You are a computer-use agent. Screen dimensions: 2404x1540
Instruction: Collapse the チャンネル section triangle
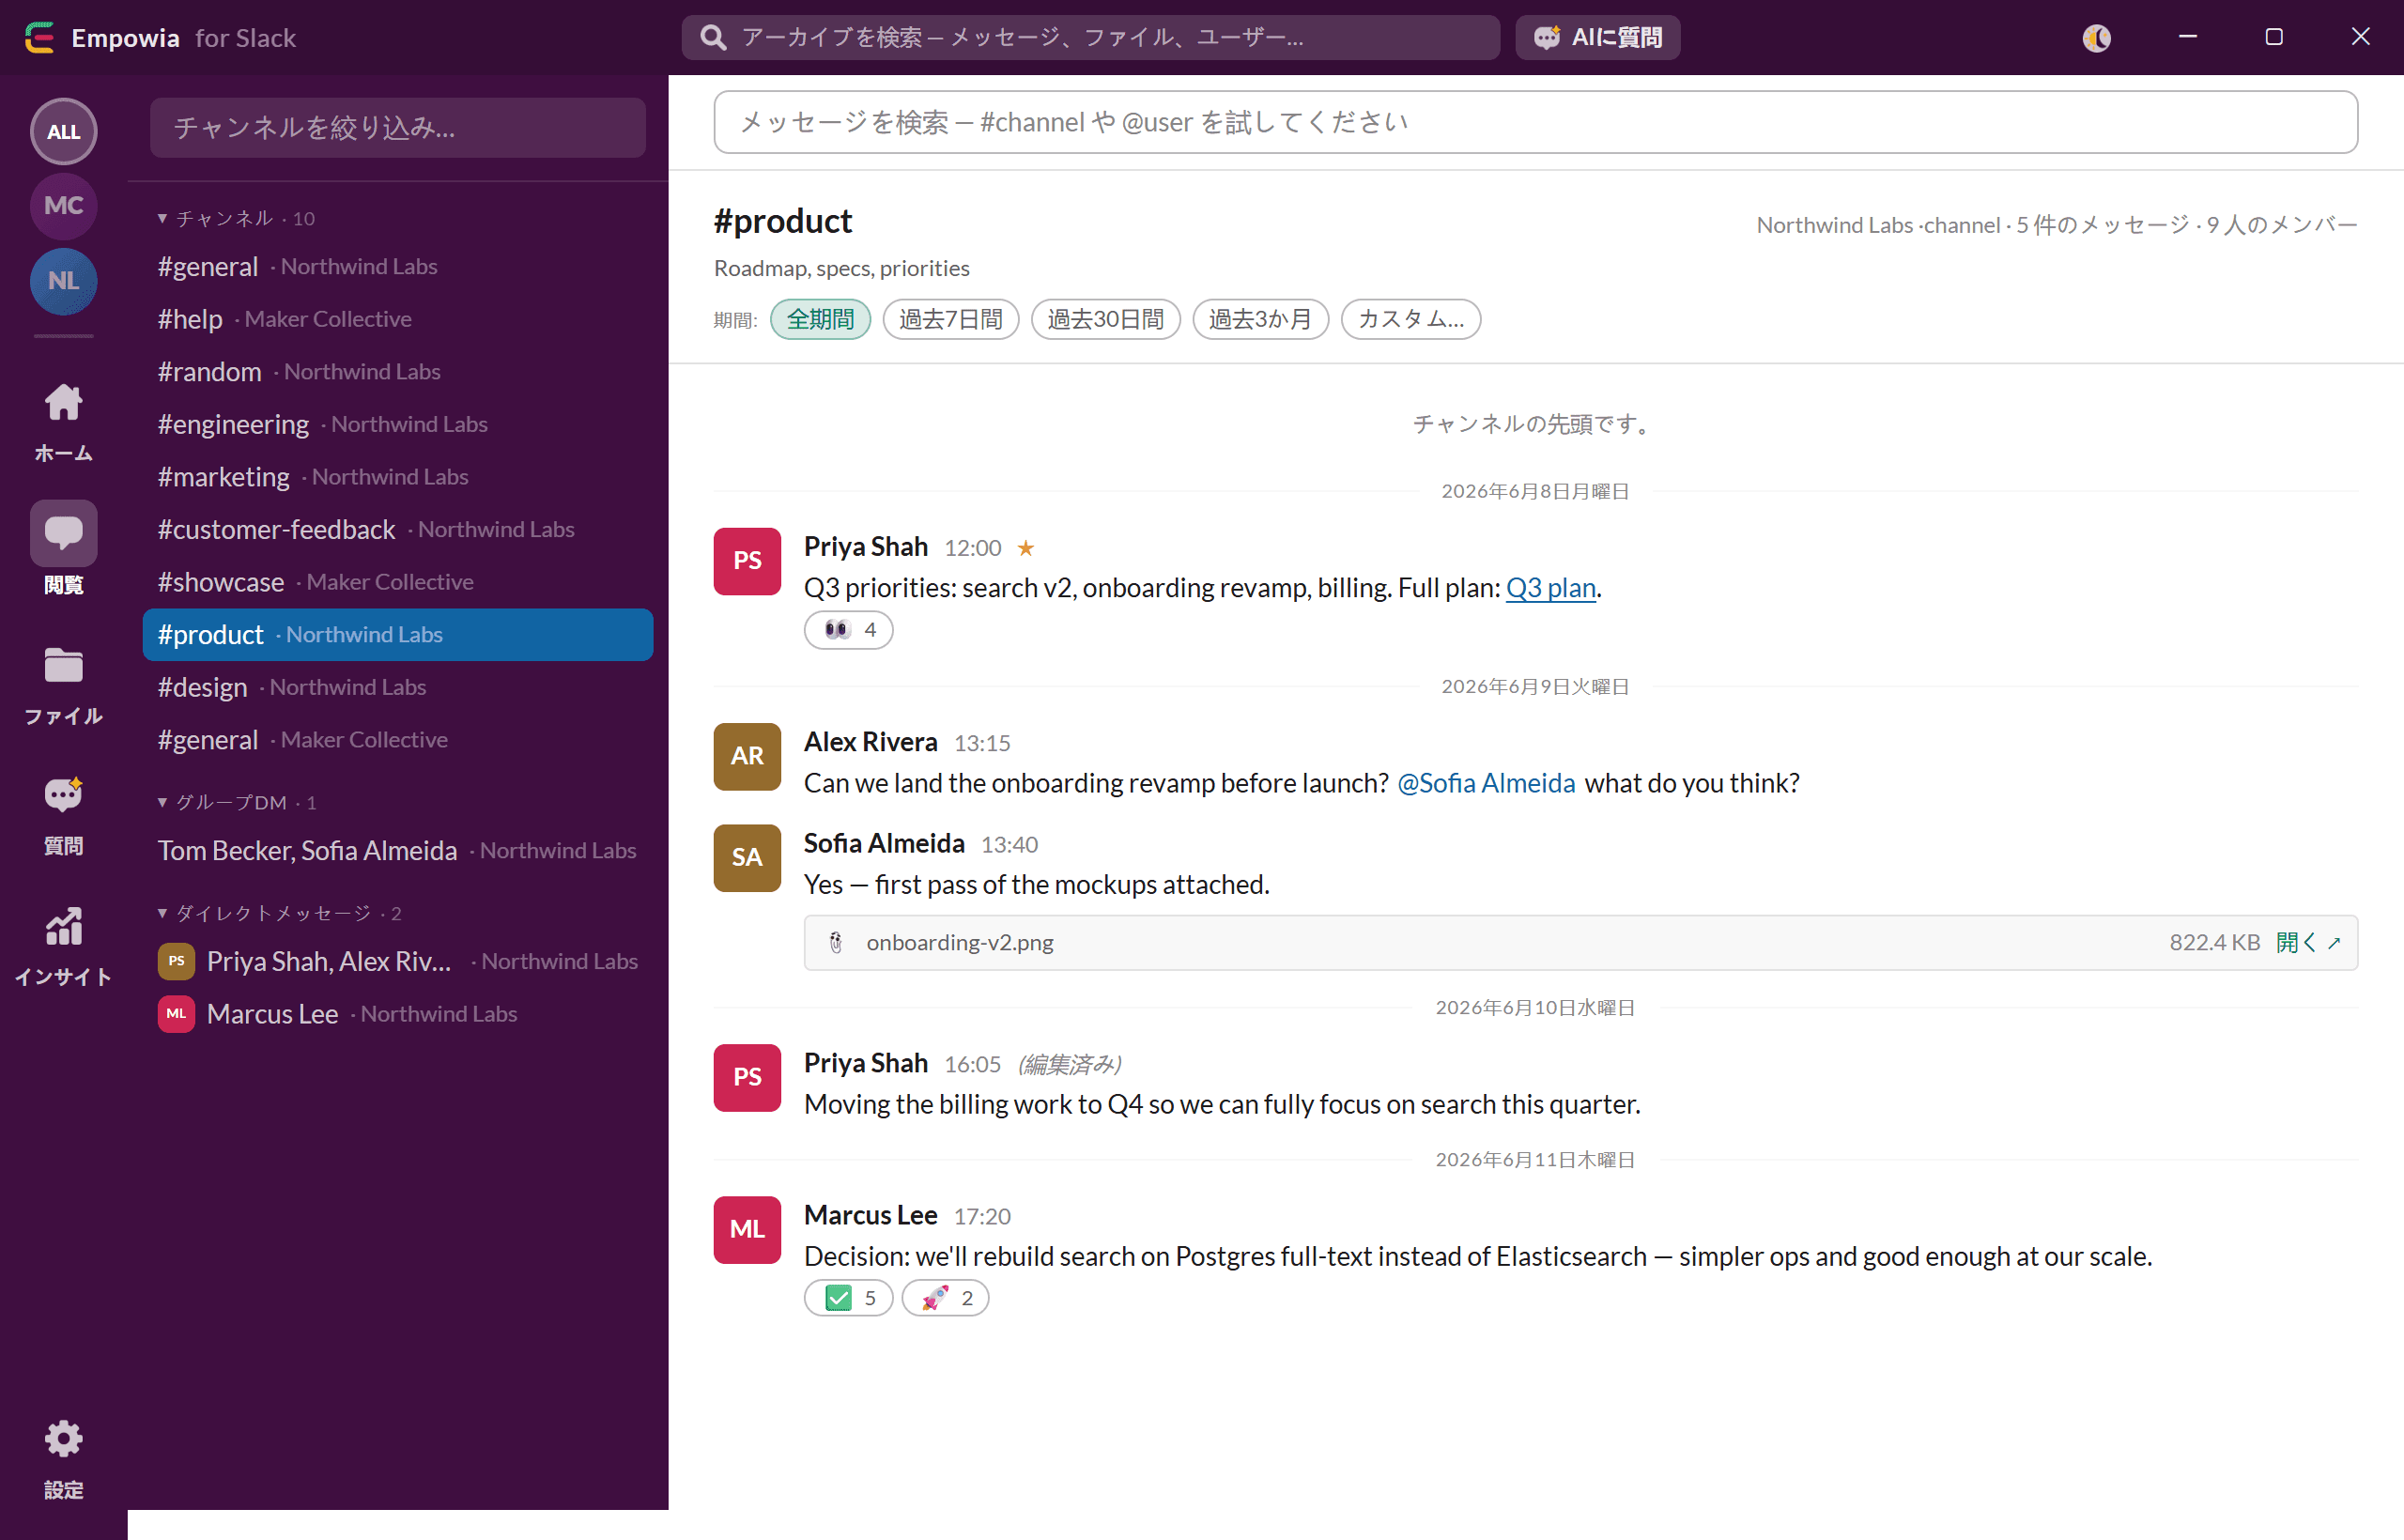[162, 218]
